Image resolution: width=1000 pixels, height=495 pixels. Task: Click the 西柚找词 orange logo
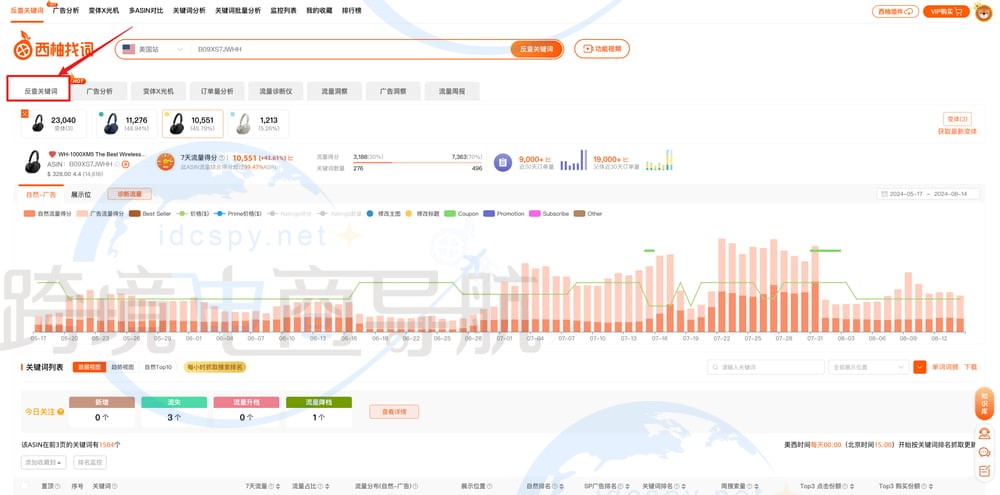coord(54,49)
